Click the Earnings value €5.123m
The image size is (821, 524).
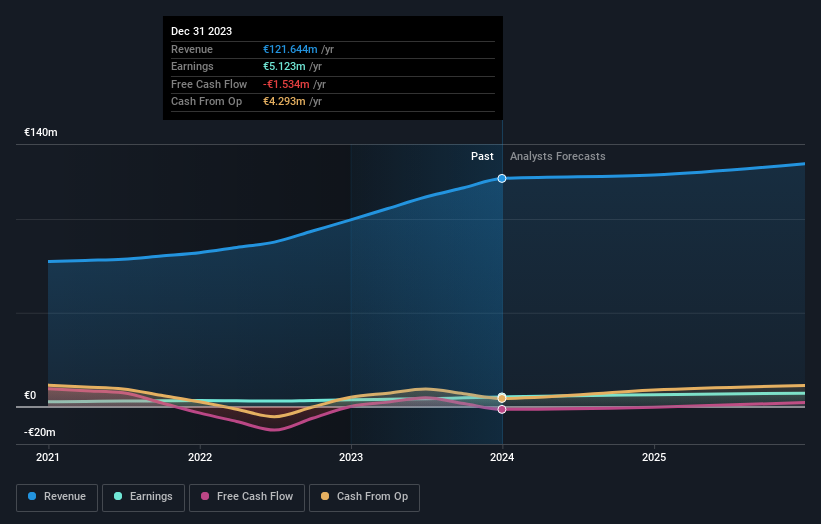point(284,66)
